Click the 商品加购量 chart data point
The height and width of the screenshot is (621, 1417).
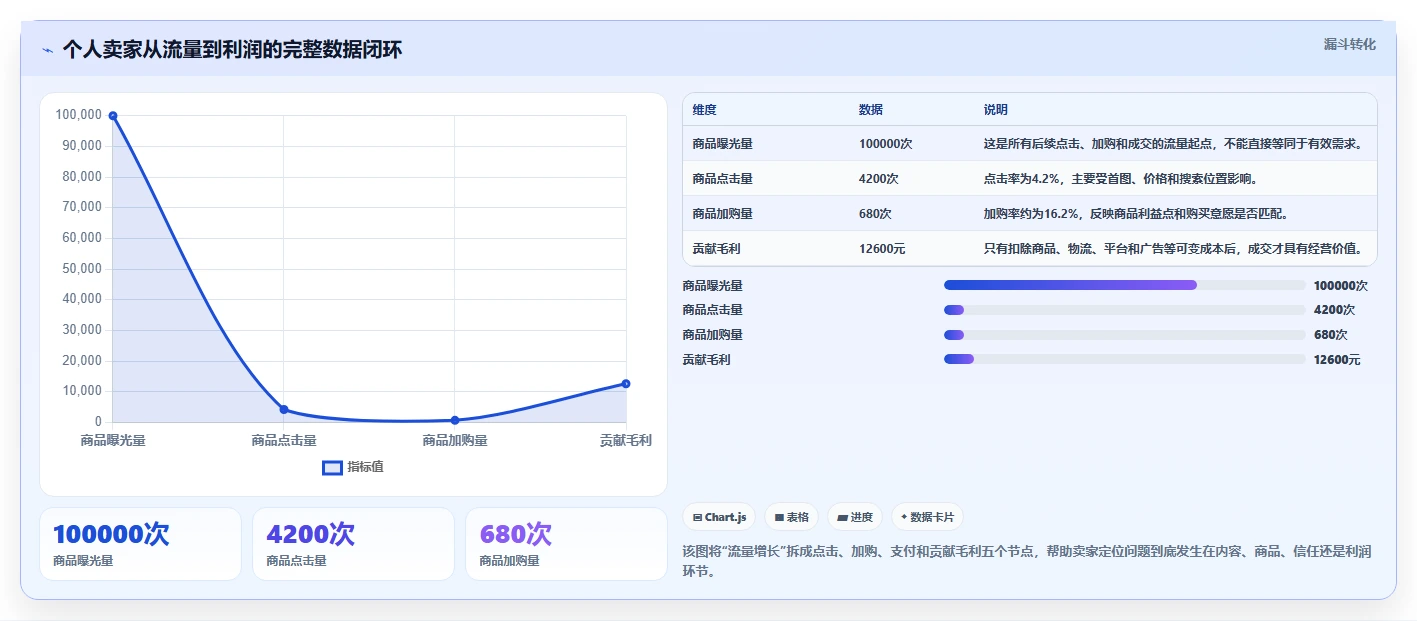pos(455,420)
